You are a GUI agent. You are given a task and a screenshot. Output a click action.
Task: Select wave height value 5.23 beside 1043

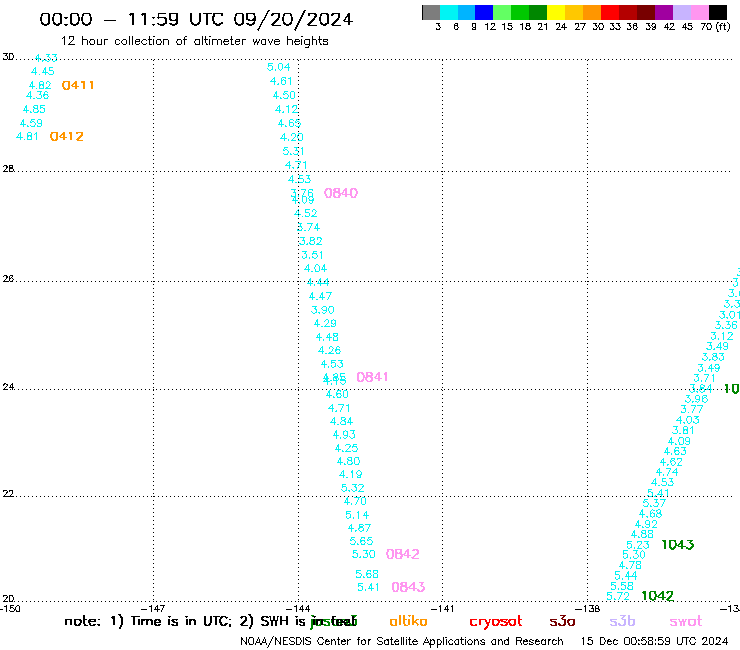(x=638, y=545)
